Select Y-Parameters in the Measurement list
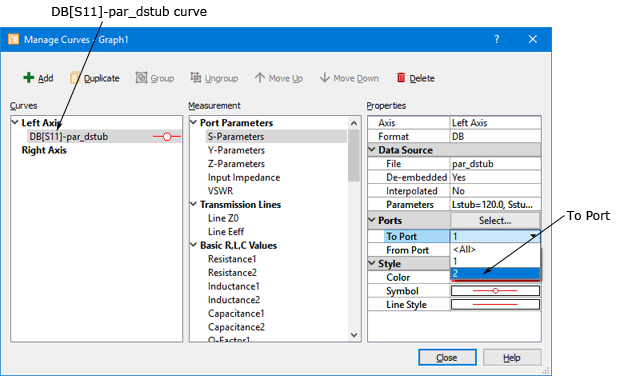 pos(236,150)
